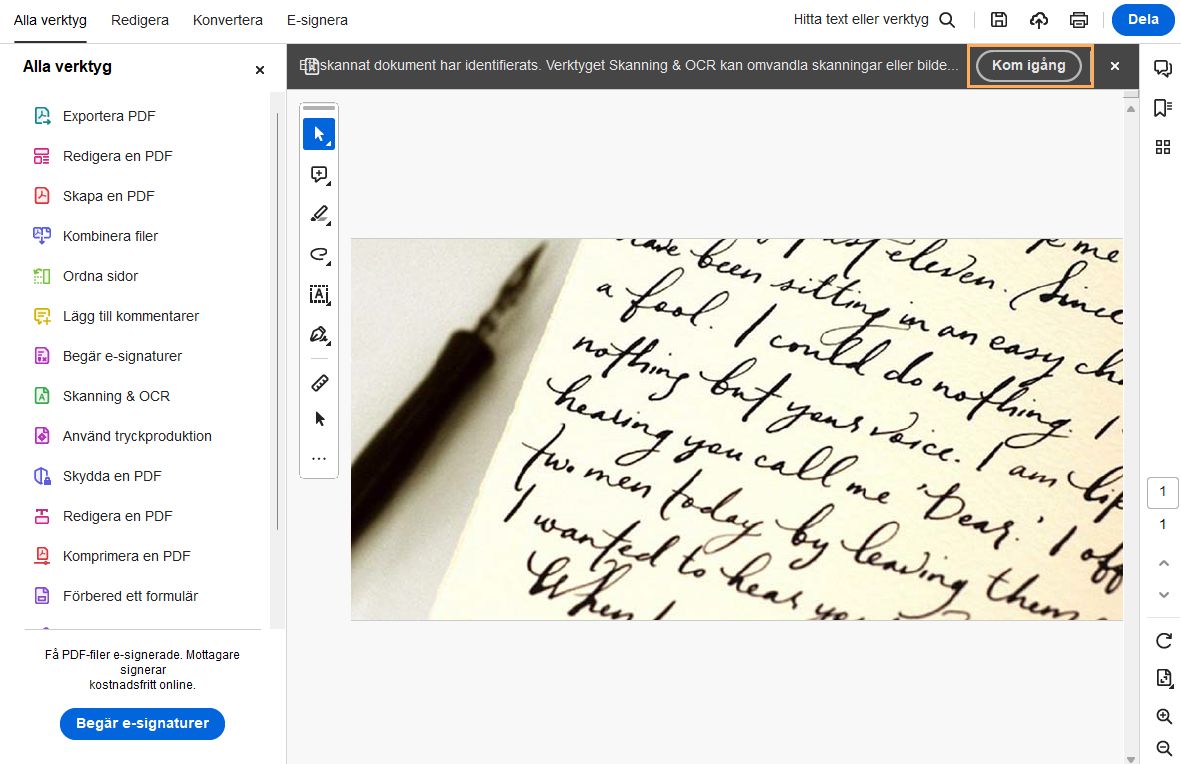This screenshot has width=1181, height=764.
Task: Show the bookmarks panel
Action: pos(1162,107)
